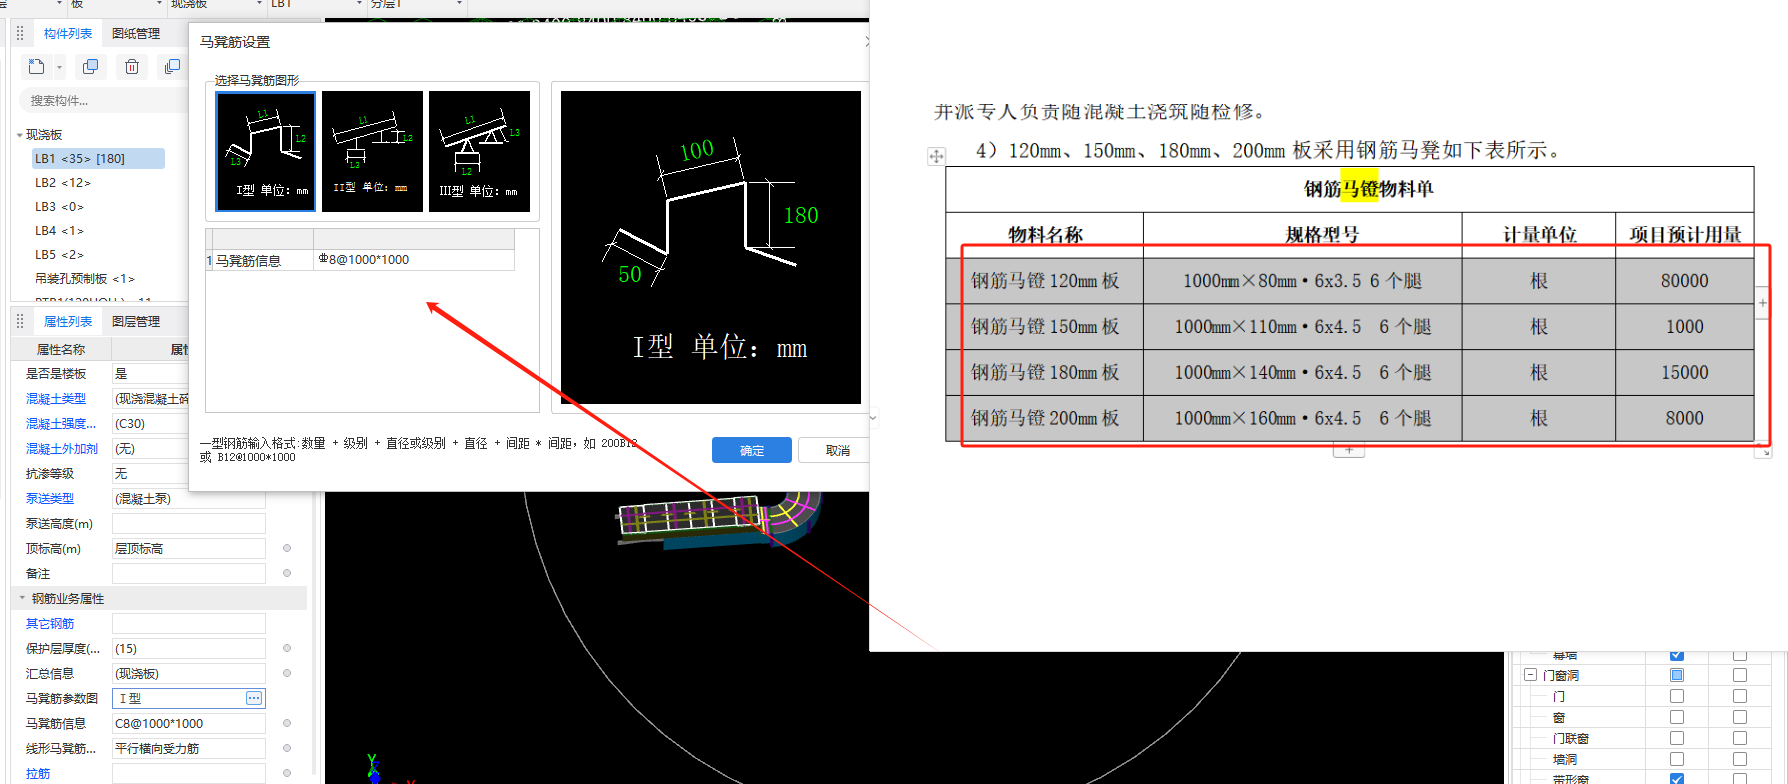This screenshot has width=1788, height=784.
Task: Open the new component dropdown arrow
Action: pyautogui.click(x=59, y=68)
